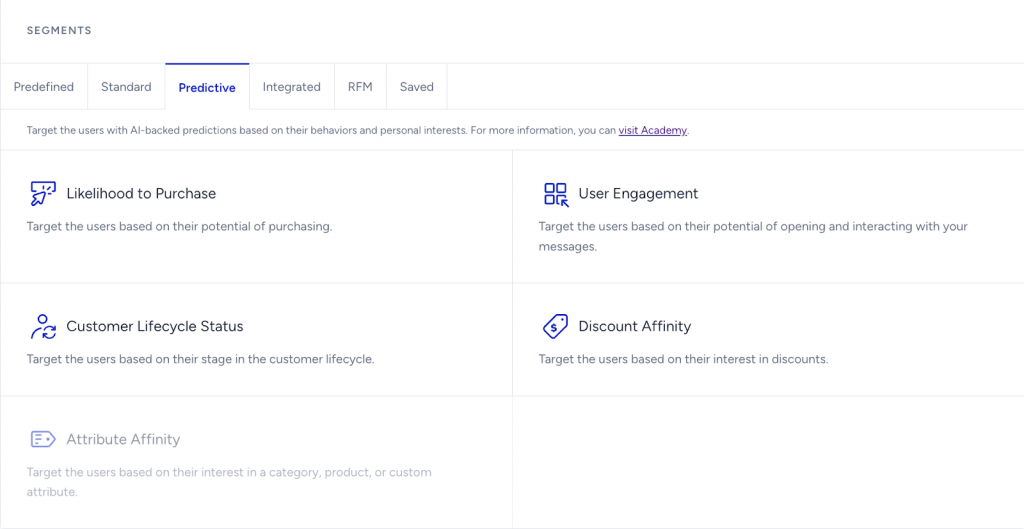Go to the Integrated tab

[x=291, y=87]
